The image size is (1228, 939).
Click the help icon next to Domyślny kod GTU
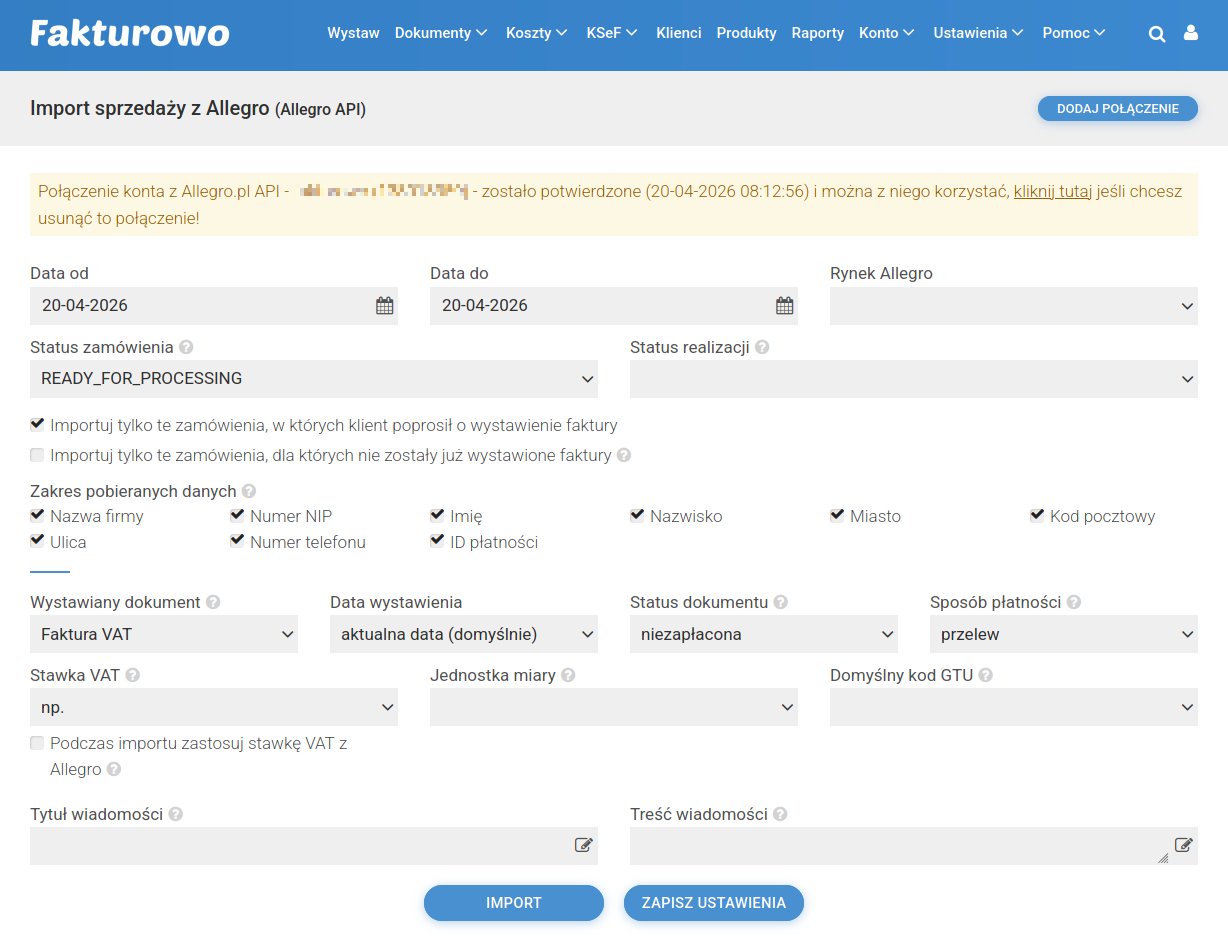[984, 674]
